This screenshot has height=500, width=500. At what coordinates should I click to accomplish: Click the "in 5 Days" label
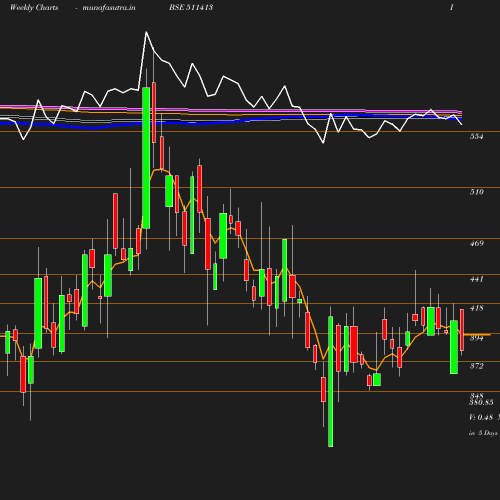click(x=483, y=433)
